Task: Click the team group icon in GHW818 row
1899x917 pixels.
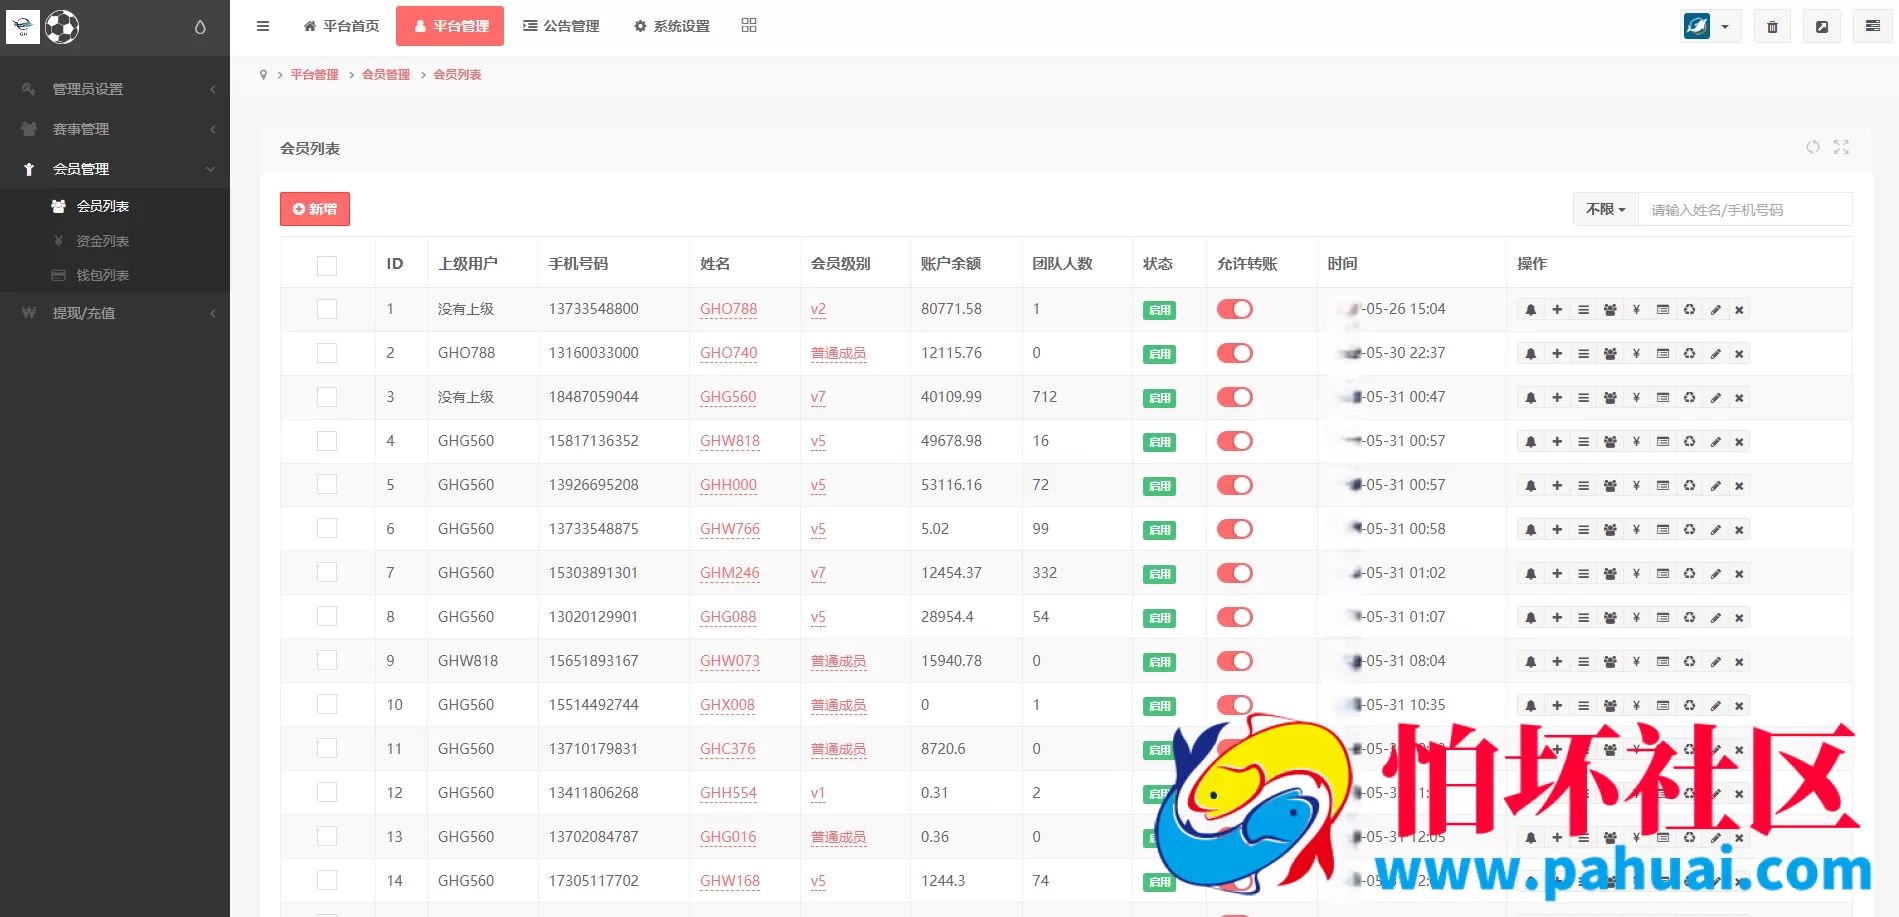Action: (x=1610, y=442)
